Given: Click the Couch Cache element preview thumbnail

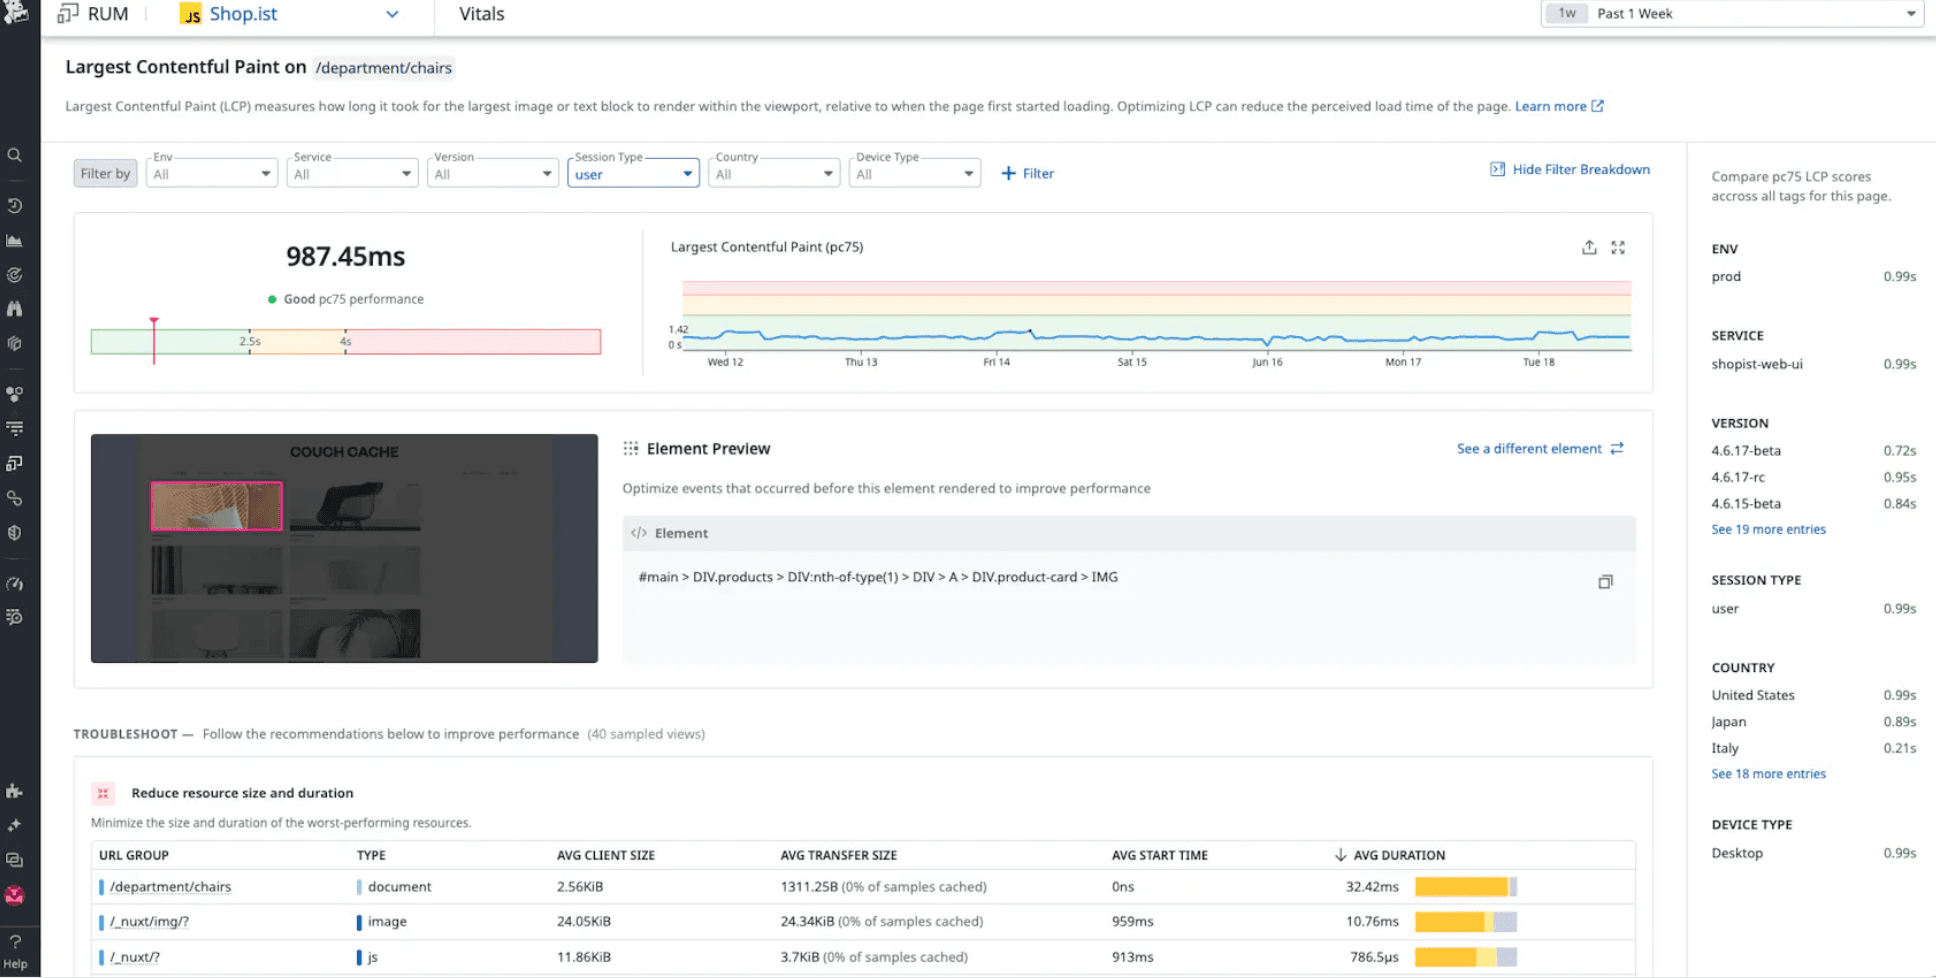Looking at the screenshot, I should click(x=344, y=548).
